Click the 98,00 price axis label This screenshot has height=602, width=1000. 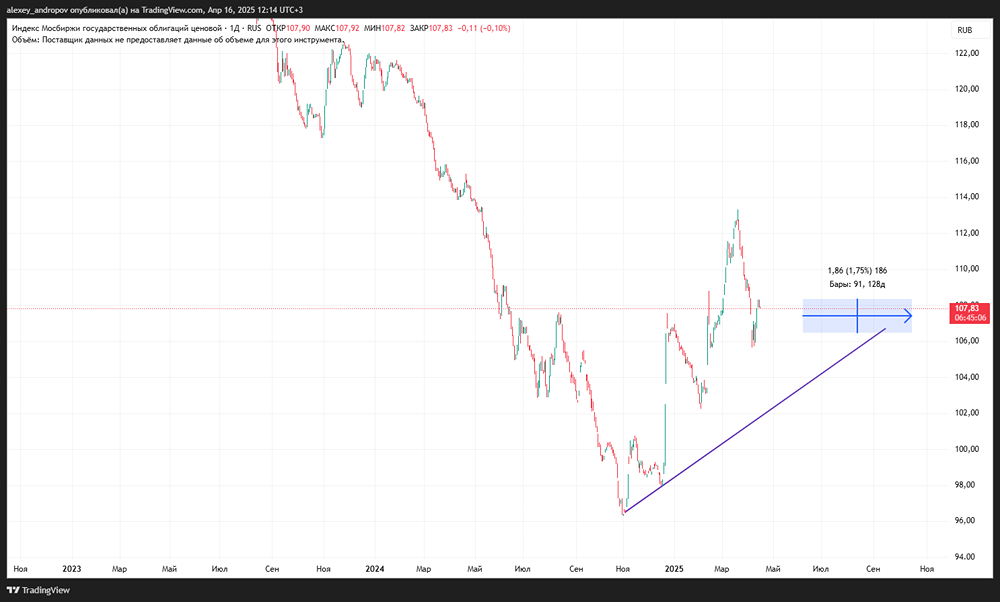[x=966, y=485]
